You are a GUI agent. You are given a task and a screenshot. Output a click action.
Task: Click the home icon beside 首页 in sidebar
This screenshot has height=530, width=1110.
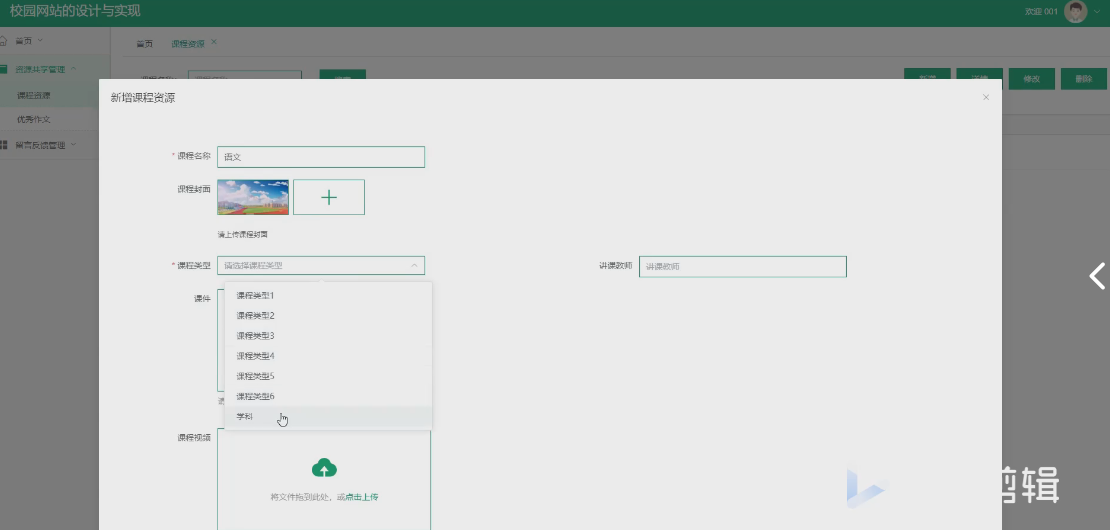(3, 40)
